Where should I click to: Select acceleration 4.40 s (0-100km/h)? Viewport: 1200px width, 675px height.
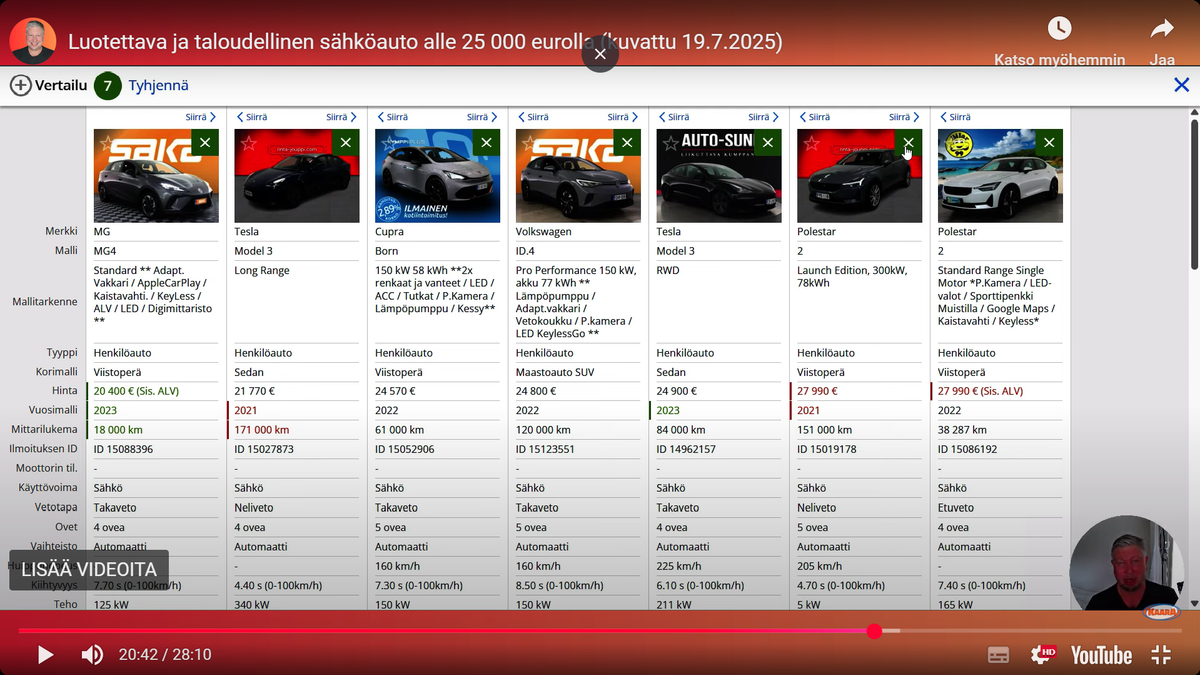pyautogui.click(x=278, y=585)
